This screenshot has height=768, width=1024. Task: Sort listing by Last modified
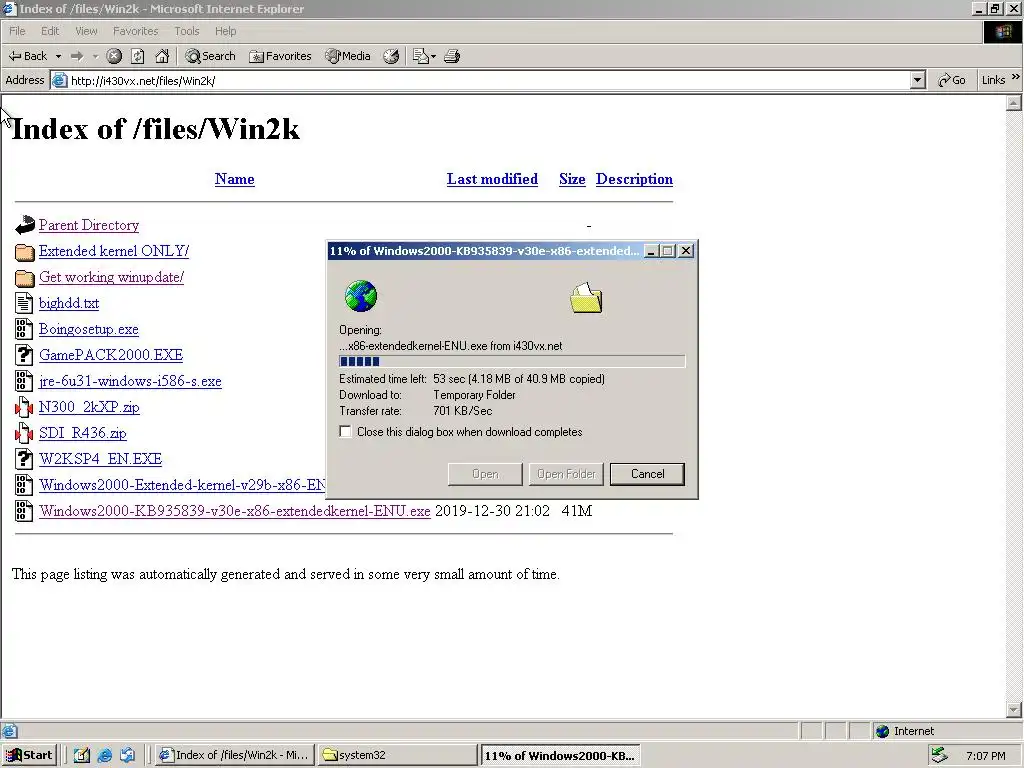(x=492, y=179)
